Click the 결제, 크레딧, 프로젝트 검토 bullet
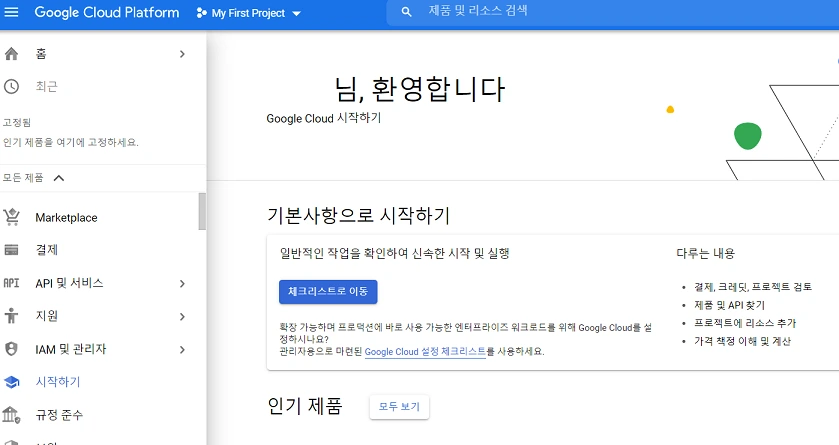 753,287
